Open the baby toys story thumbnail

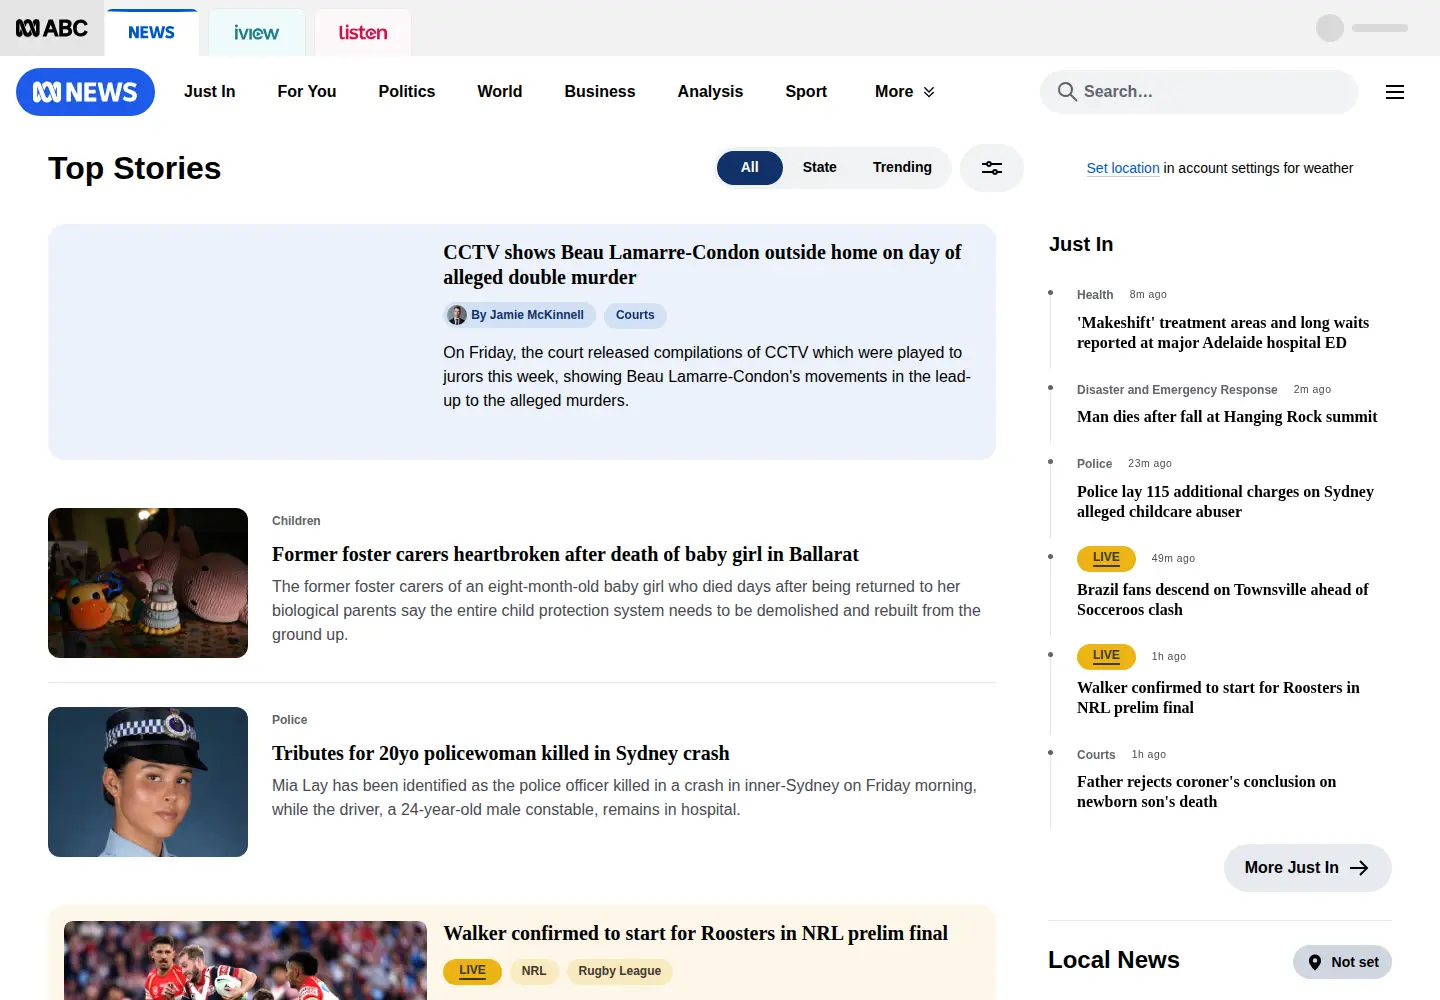coord(148,583)
